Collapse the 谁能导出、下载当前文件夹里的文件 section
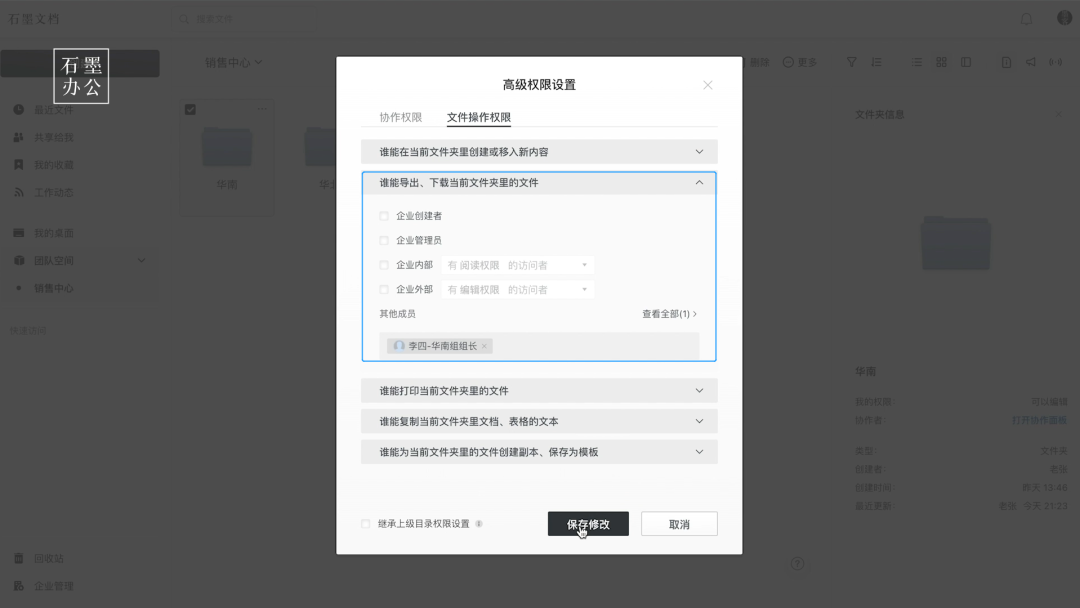 click(700, 182)
